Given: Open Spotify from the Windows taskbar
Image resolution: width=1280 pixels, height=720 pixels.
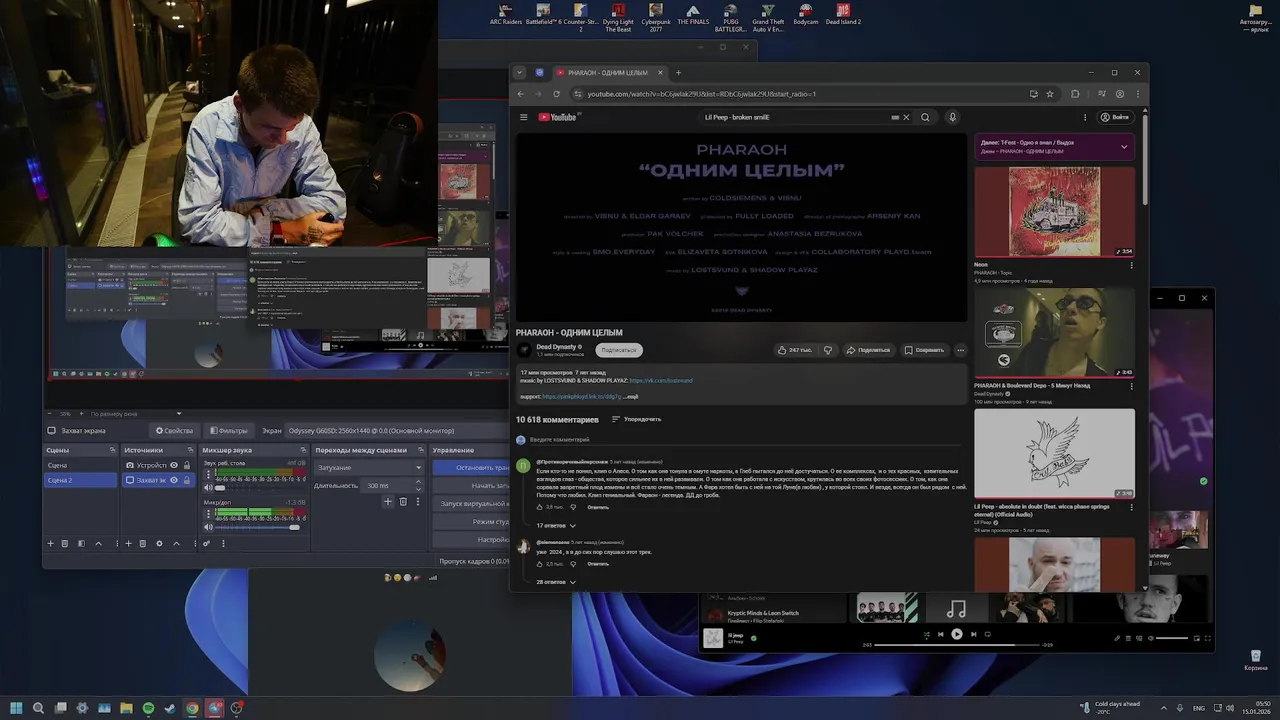Looking at the screenshot, I should point(148,708).
